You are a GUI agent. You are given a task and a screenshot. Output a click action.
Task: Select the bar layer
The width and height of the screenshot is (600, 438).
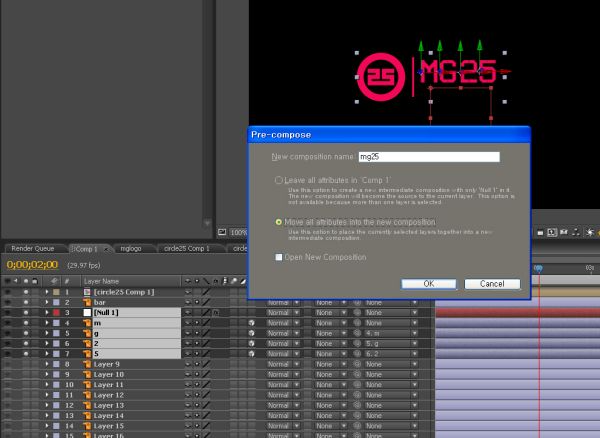[x=99, y=302]
